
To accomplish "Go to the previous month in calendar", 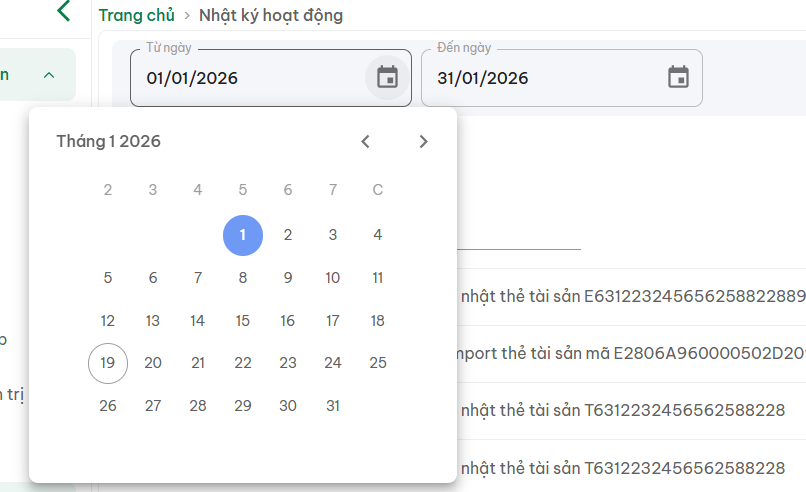I will pos(366,141).
